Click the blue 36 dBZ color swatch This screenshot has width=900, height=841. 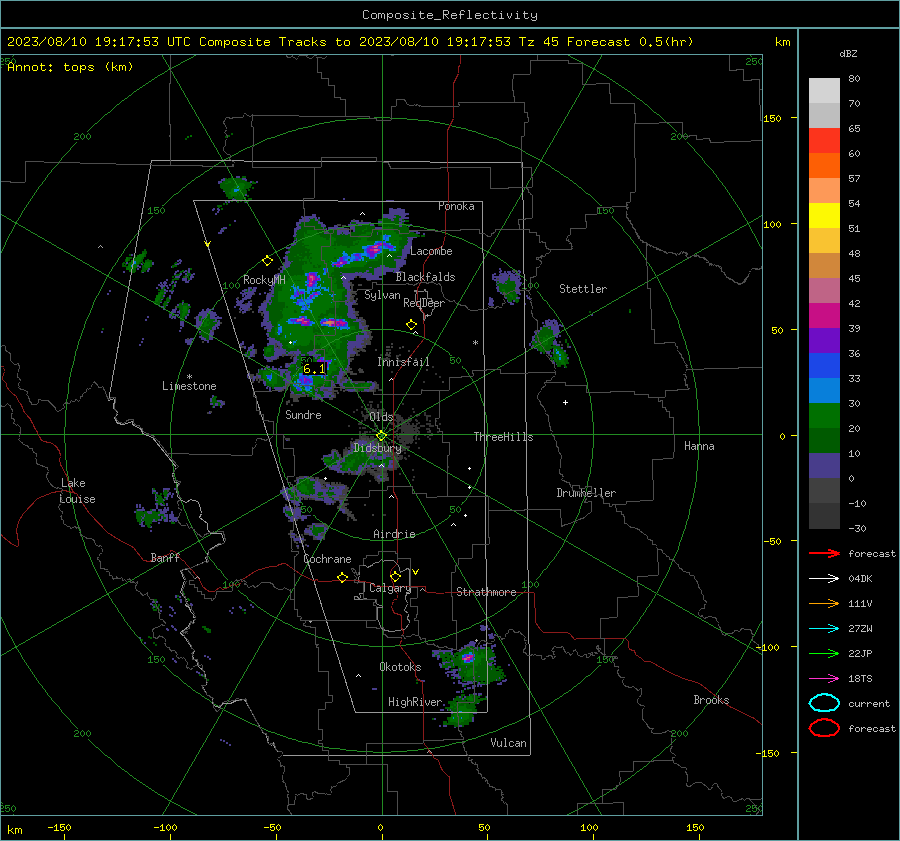824,365
